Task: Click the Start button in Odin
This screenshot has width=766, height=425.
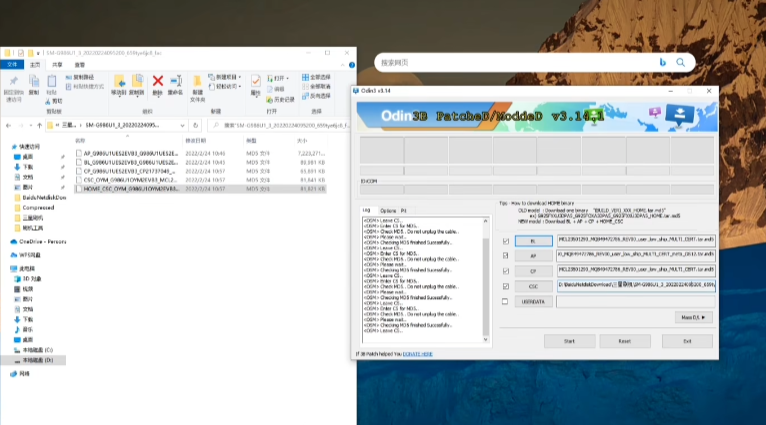Action: (570, 341)
